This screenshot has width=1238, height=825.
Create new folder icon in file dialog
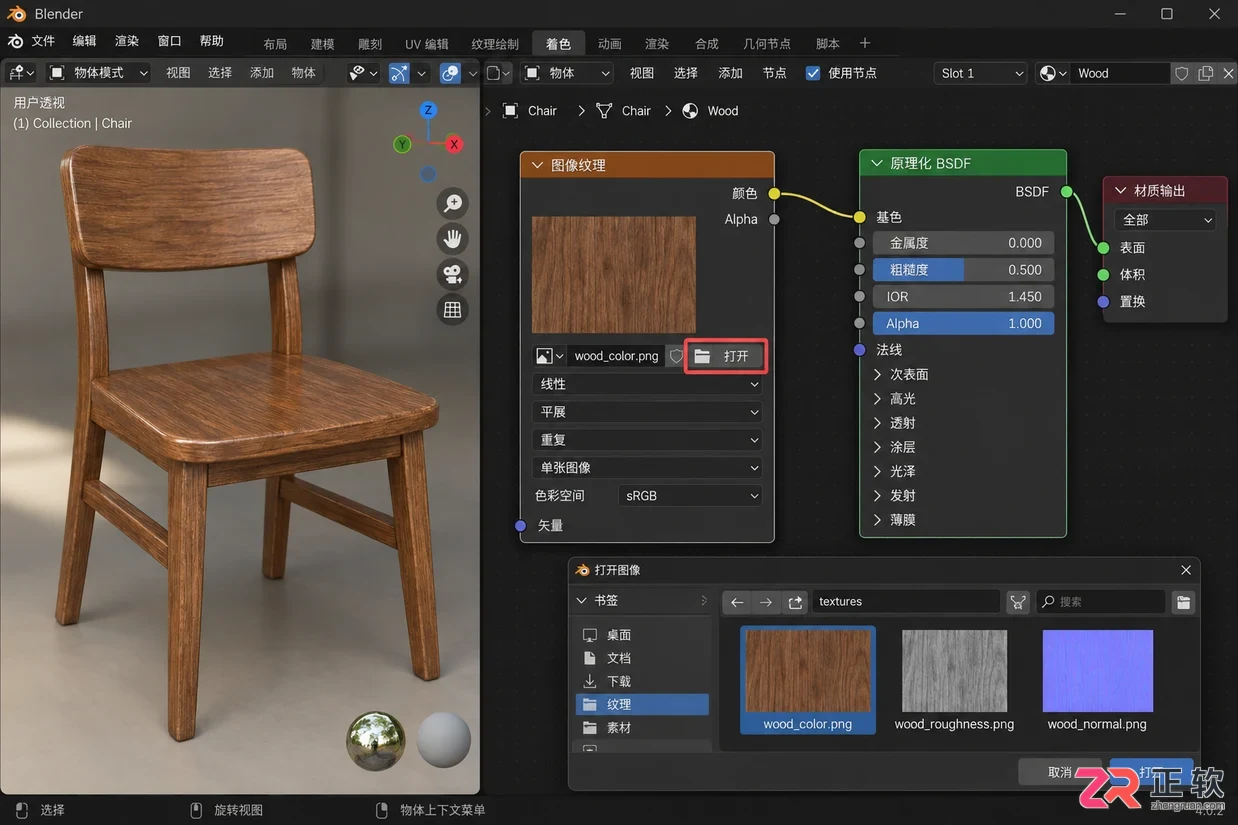click(1183, 602)
